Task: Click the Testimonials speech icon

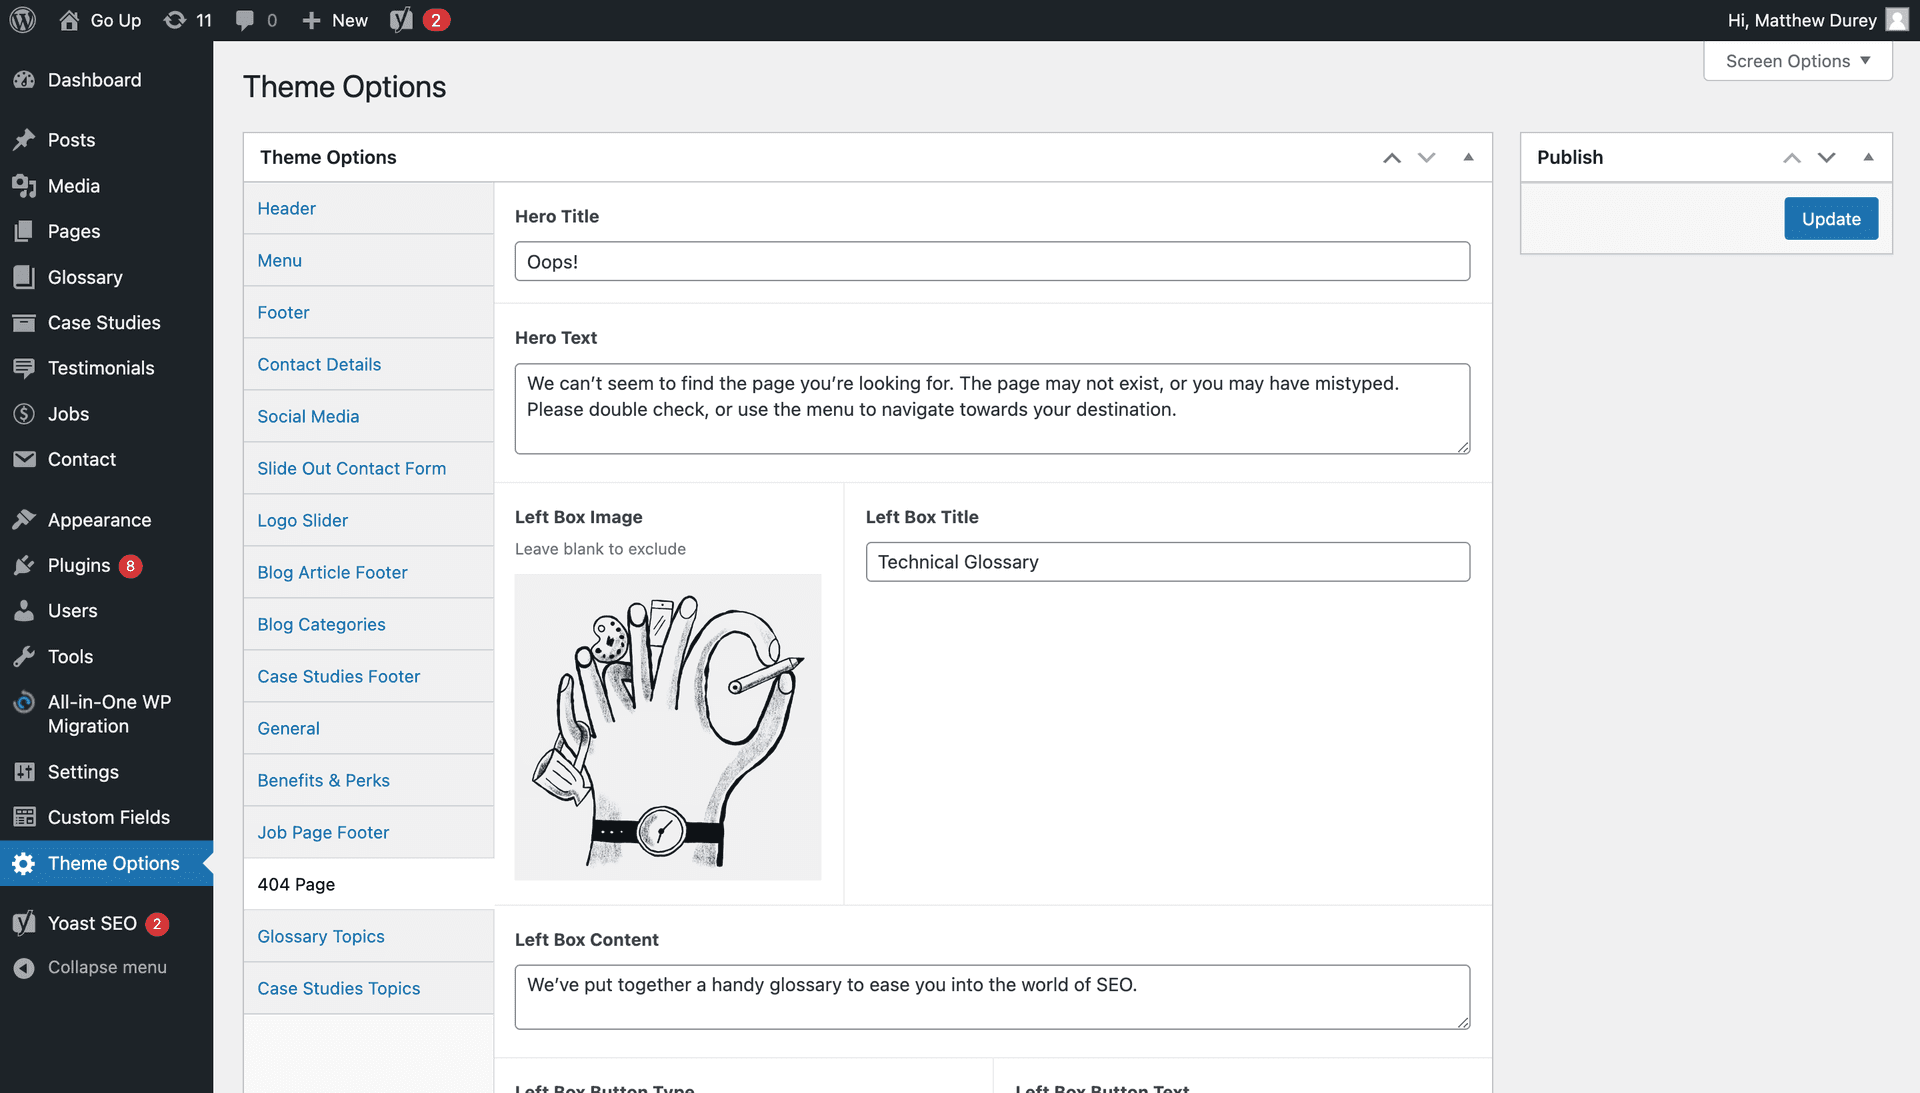Action: coord(24,368)
